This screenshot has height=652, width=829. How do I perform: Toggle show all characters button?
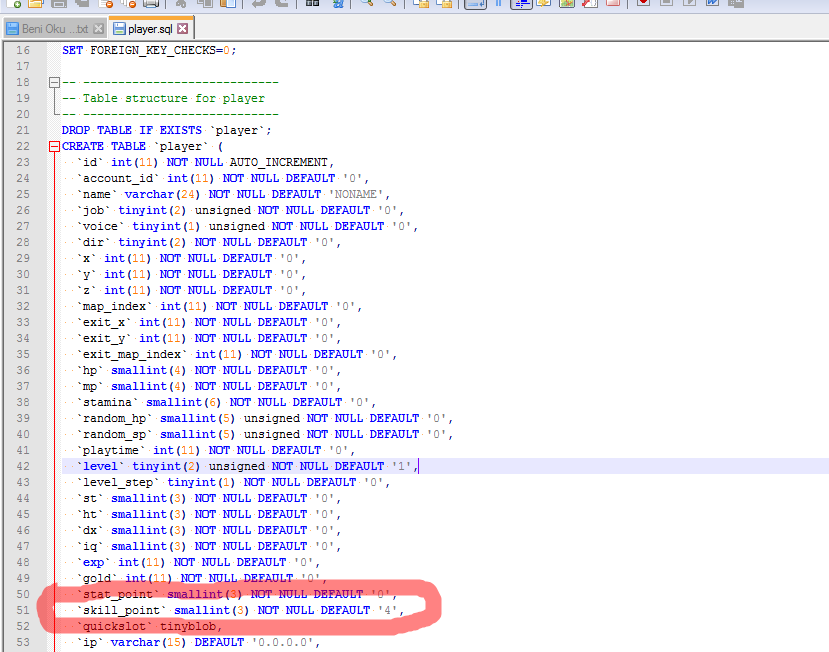tap(498, 3)
